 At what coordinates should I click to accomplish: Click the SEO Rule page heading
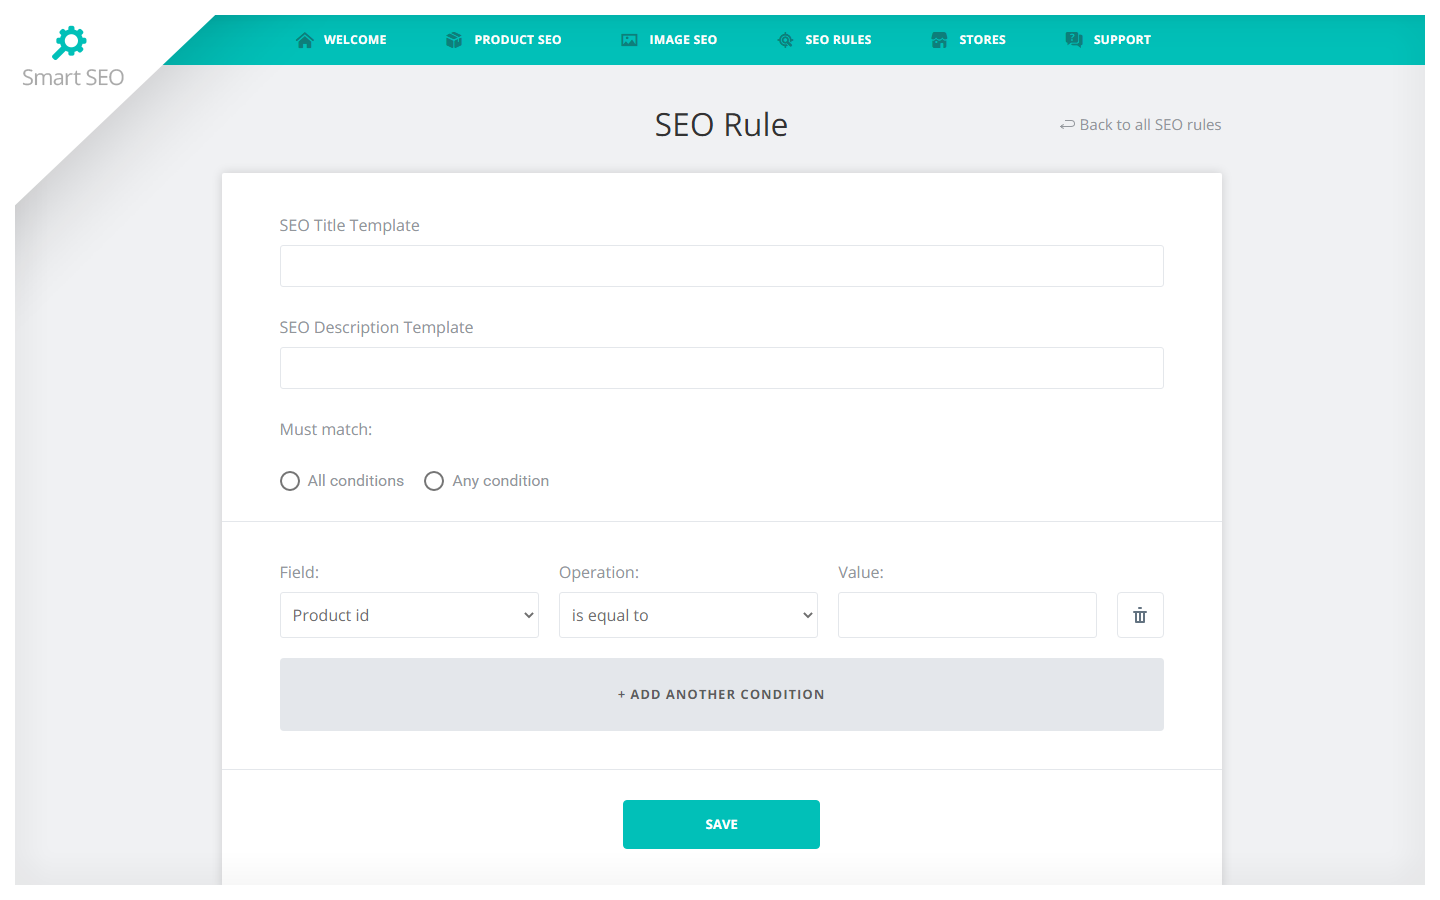pos(721,125)
